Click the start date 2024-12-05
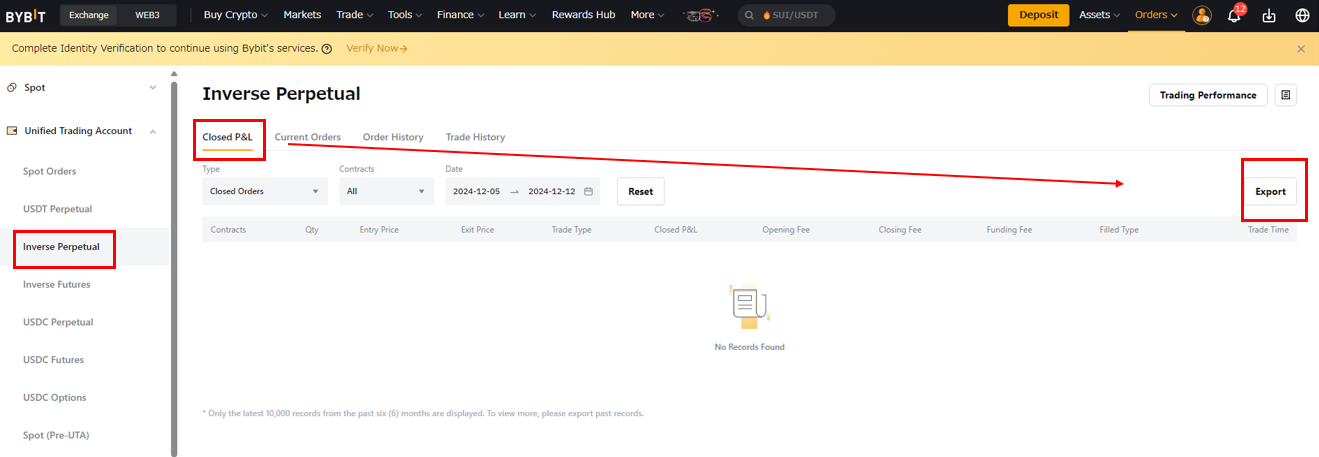 tap(476, 191)
